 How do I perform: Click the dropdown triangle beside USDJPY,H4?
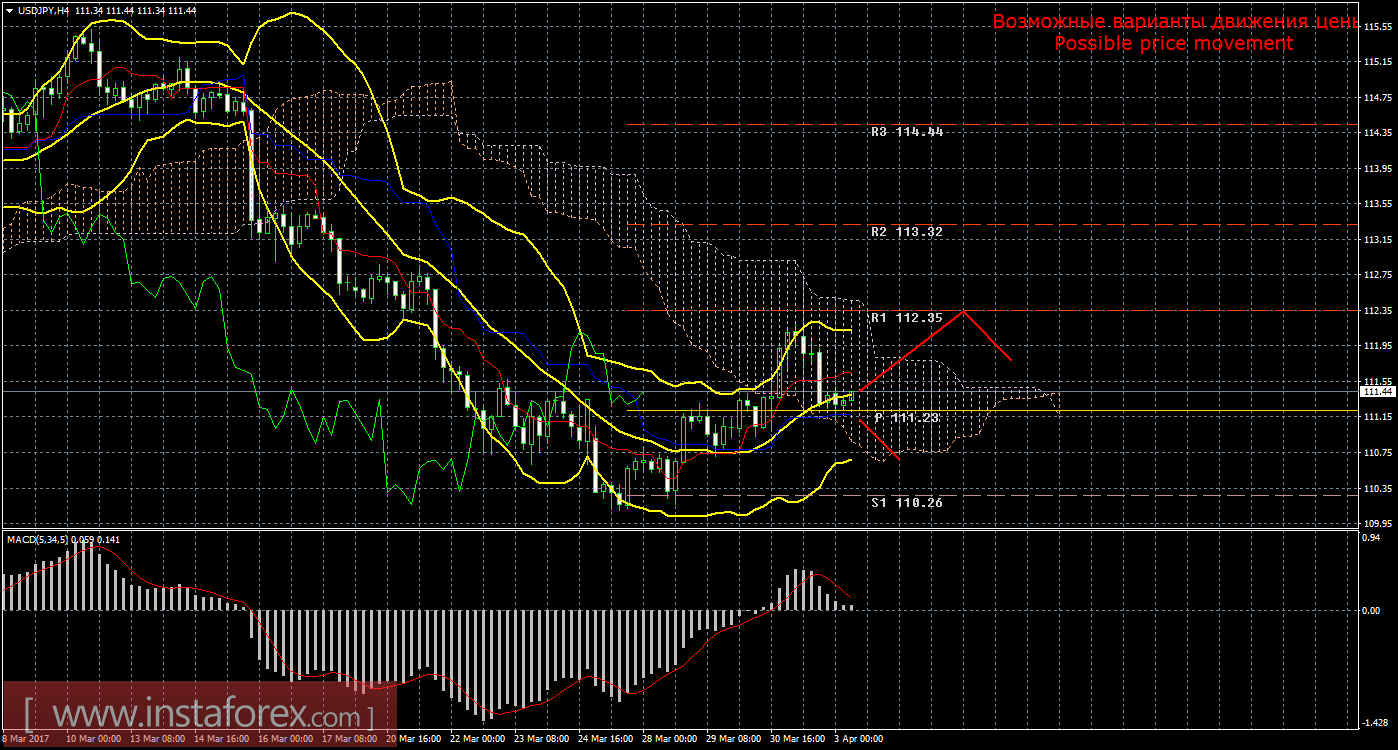point(8,10)
